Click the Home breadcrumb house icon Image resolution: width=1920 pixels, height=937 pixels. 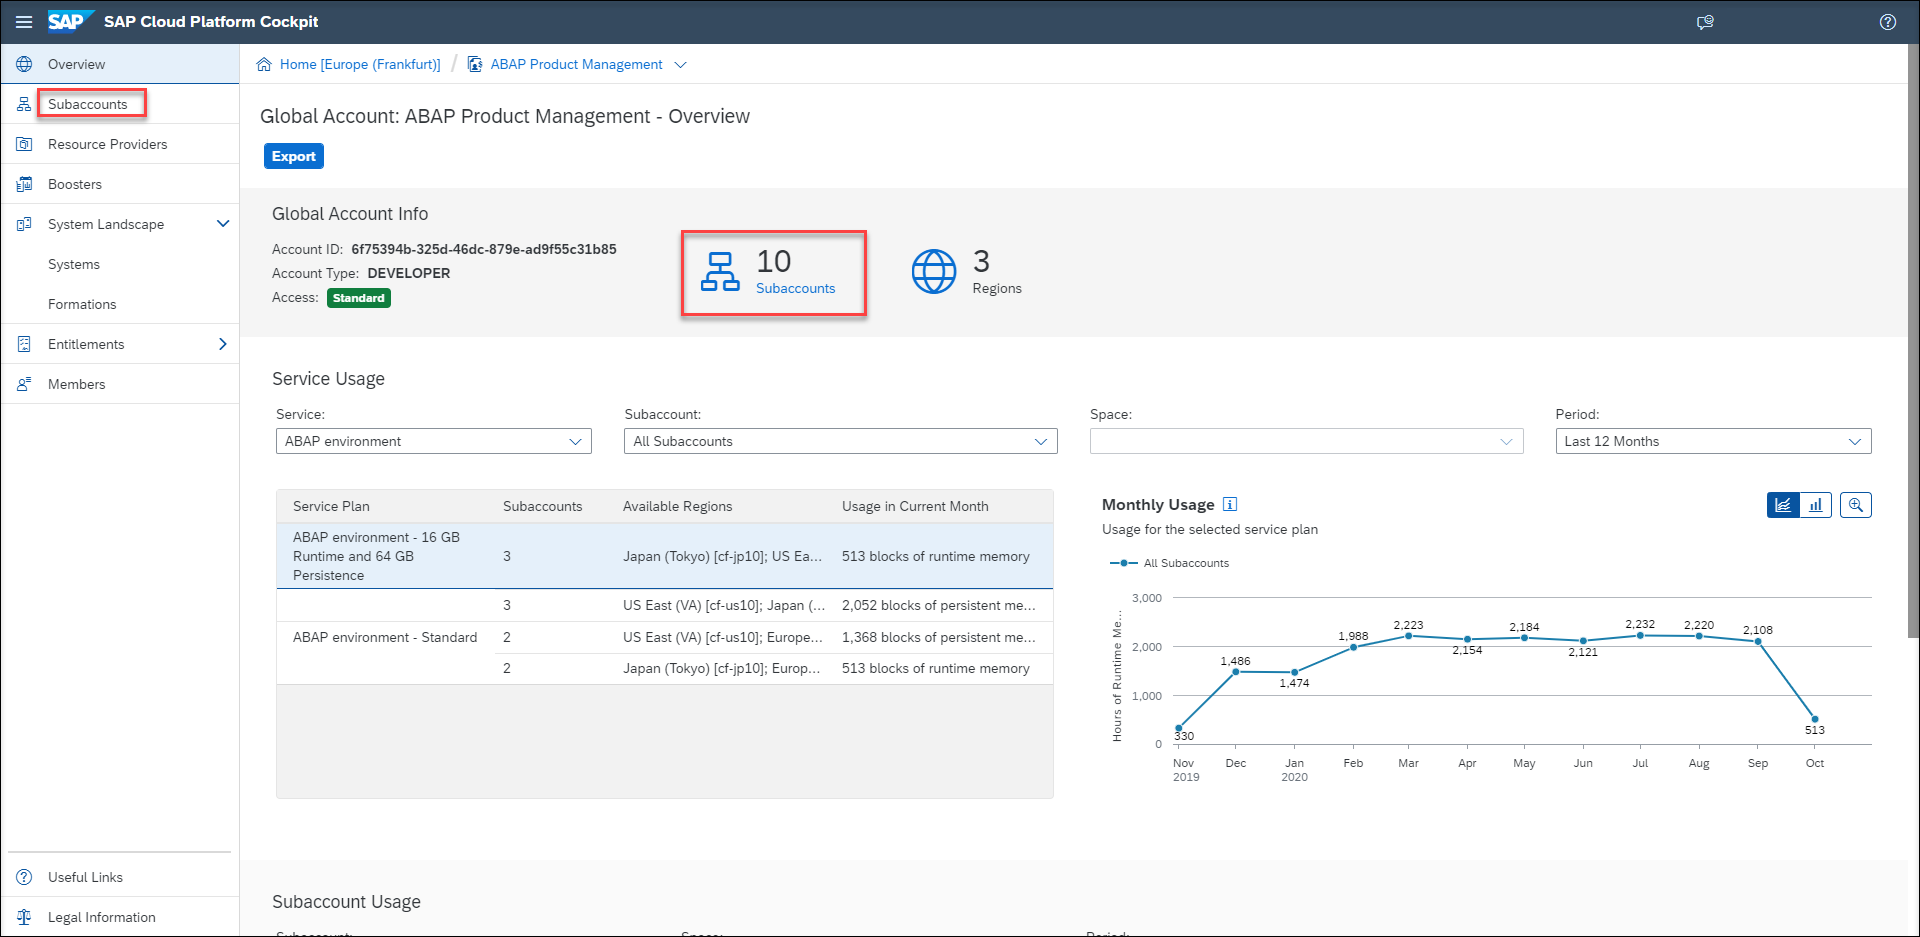[x=264, y=64]
